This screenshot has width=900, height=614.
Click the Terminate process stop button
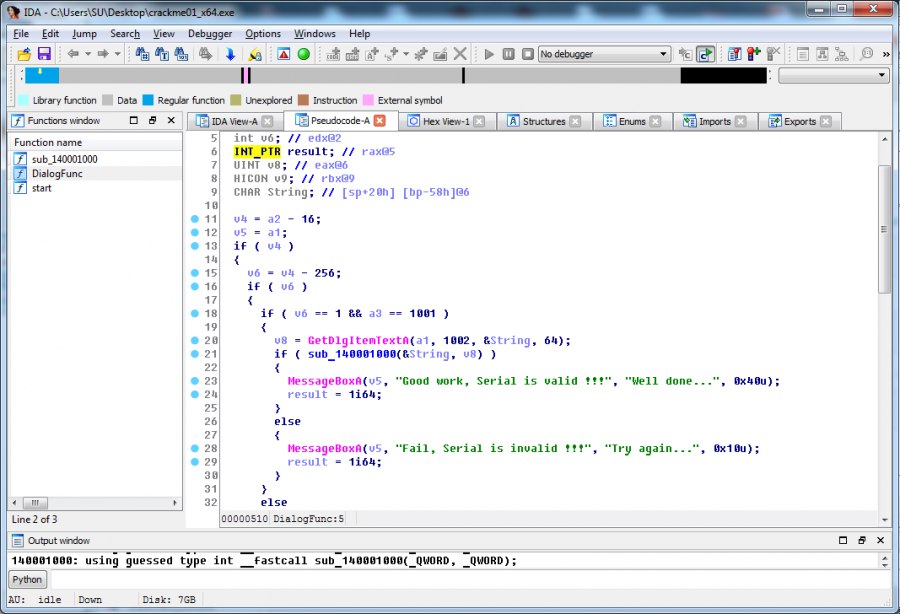(526, 54)
